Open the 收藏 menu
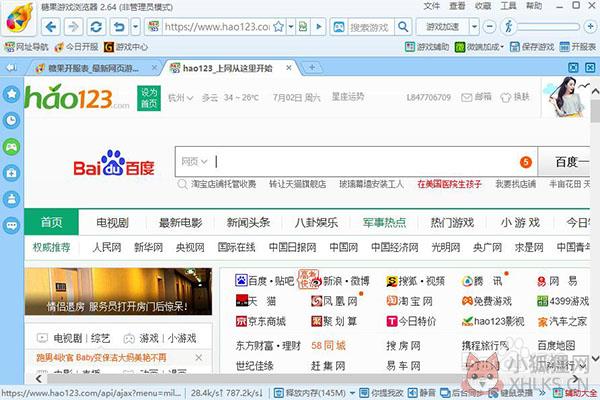Viewport: 600px width, 400px height. tap(483, 6)
